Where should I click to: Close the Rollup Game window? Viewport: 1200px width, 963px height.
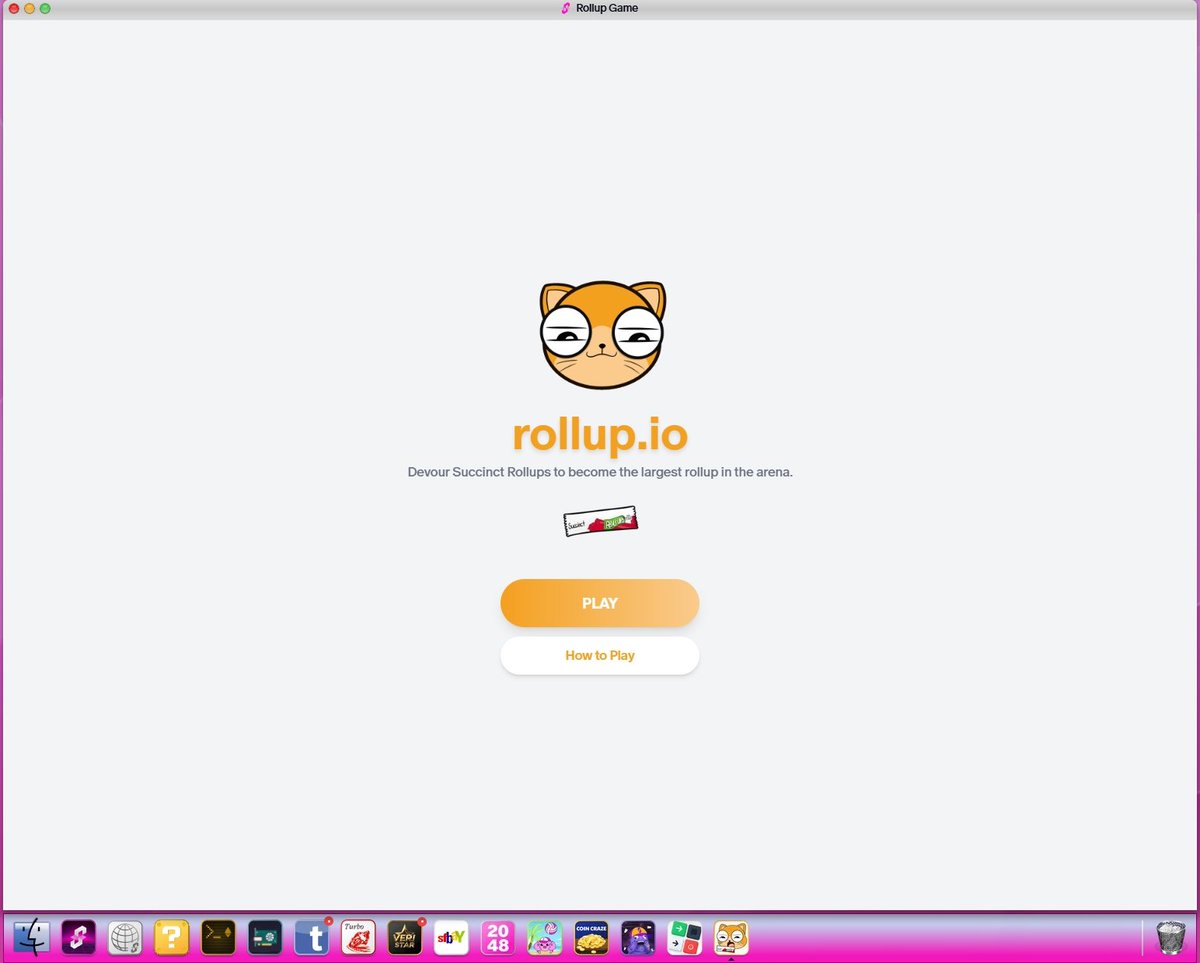click(x=14, y=8)
